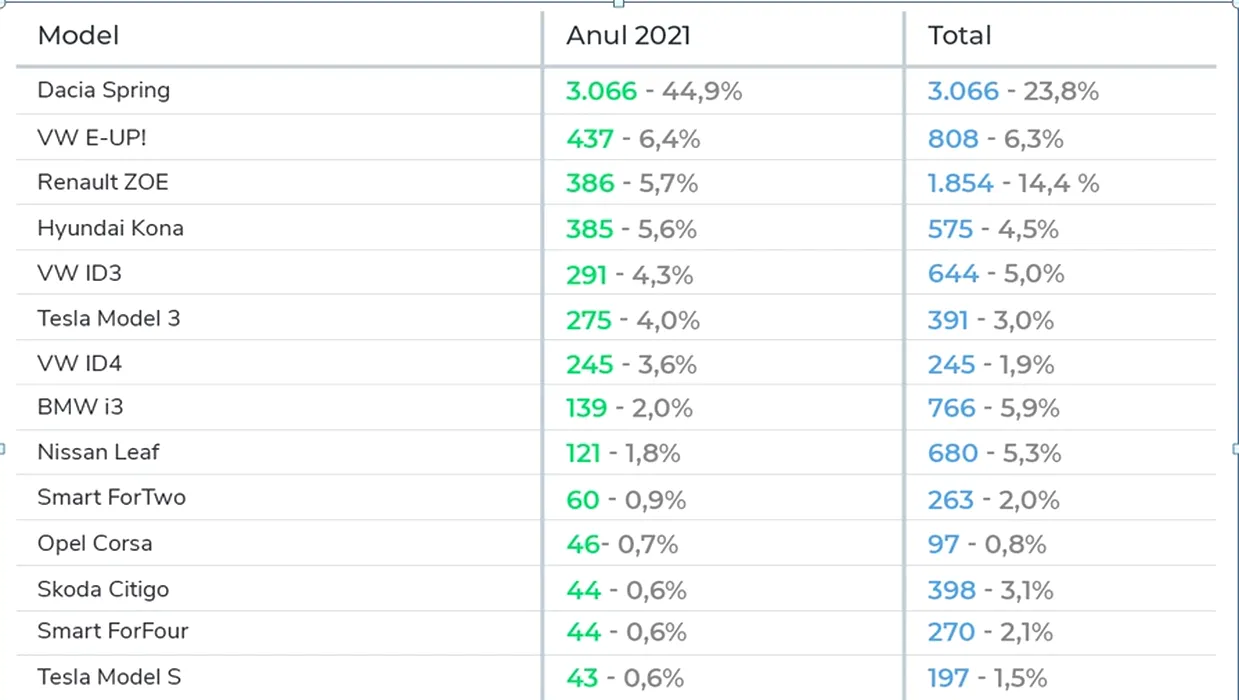Click the 3.066 - 44,9% value in Anul 2021
This screenshot has height=700, width=1239.
[x=654, y=91]
